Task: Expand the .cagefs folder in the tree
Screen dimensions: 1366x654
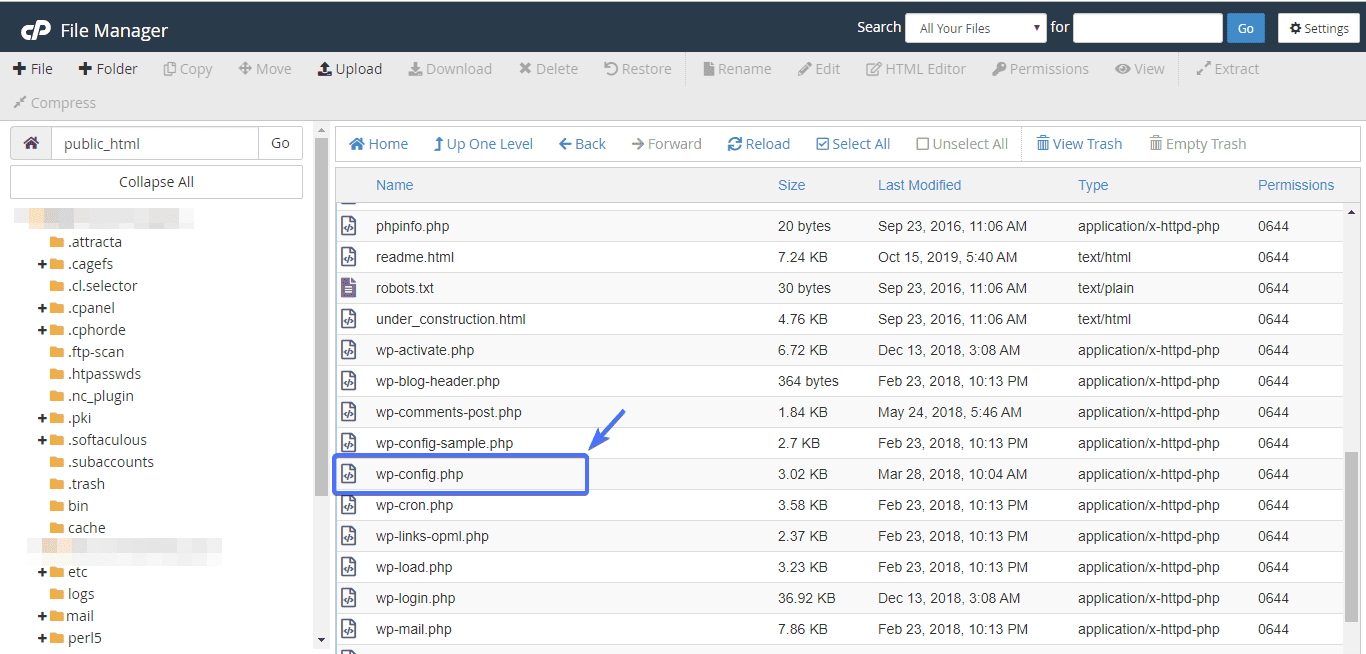Action: pyautogui.click(x=42, y=264)
